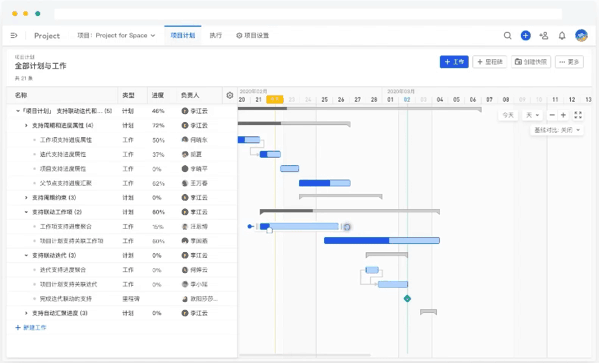This screenshot has width=599, height=363.
Task: Click assignee avatar in the 里程碑 milestone row
Action: pos(185,299)
